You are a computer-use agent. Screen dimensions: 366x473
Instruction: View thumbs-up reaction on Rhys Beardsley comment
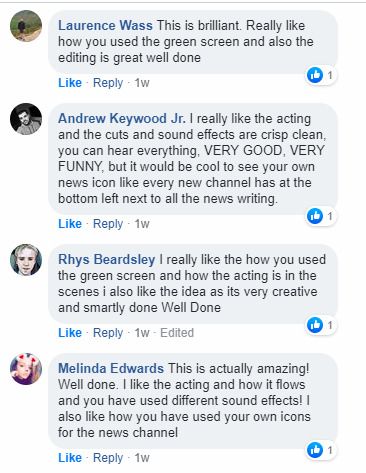315,325
